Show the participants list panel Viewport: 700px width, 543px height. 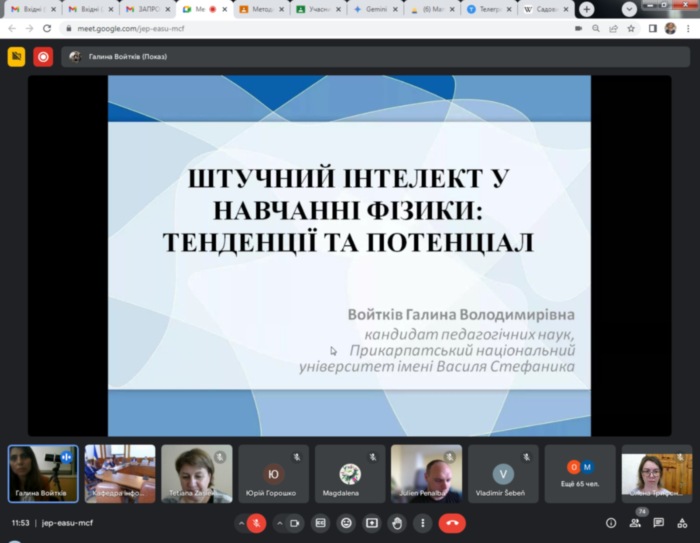pyautogui.click(x=635, y=523)
